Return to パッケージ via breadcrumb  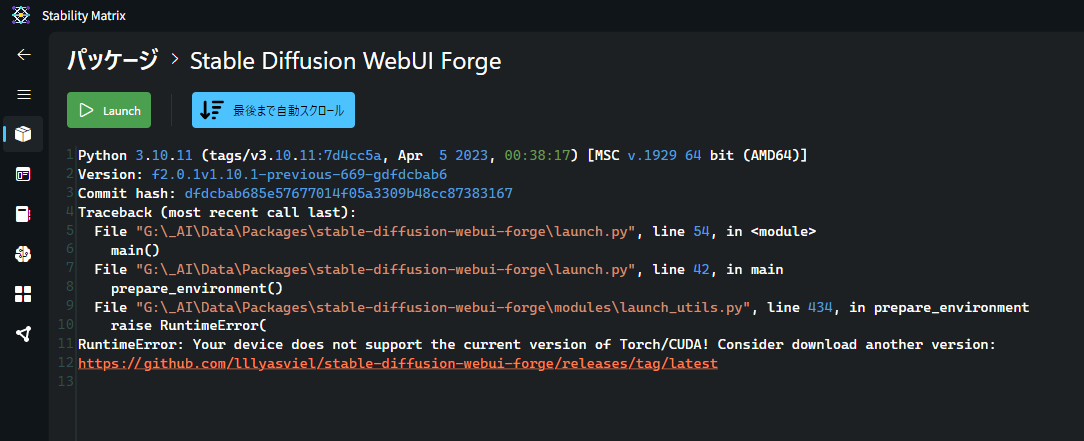113,61
